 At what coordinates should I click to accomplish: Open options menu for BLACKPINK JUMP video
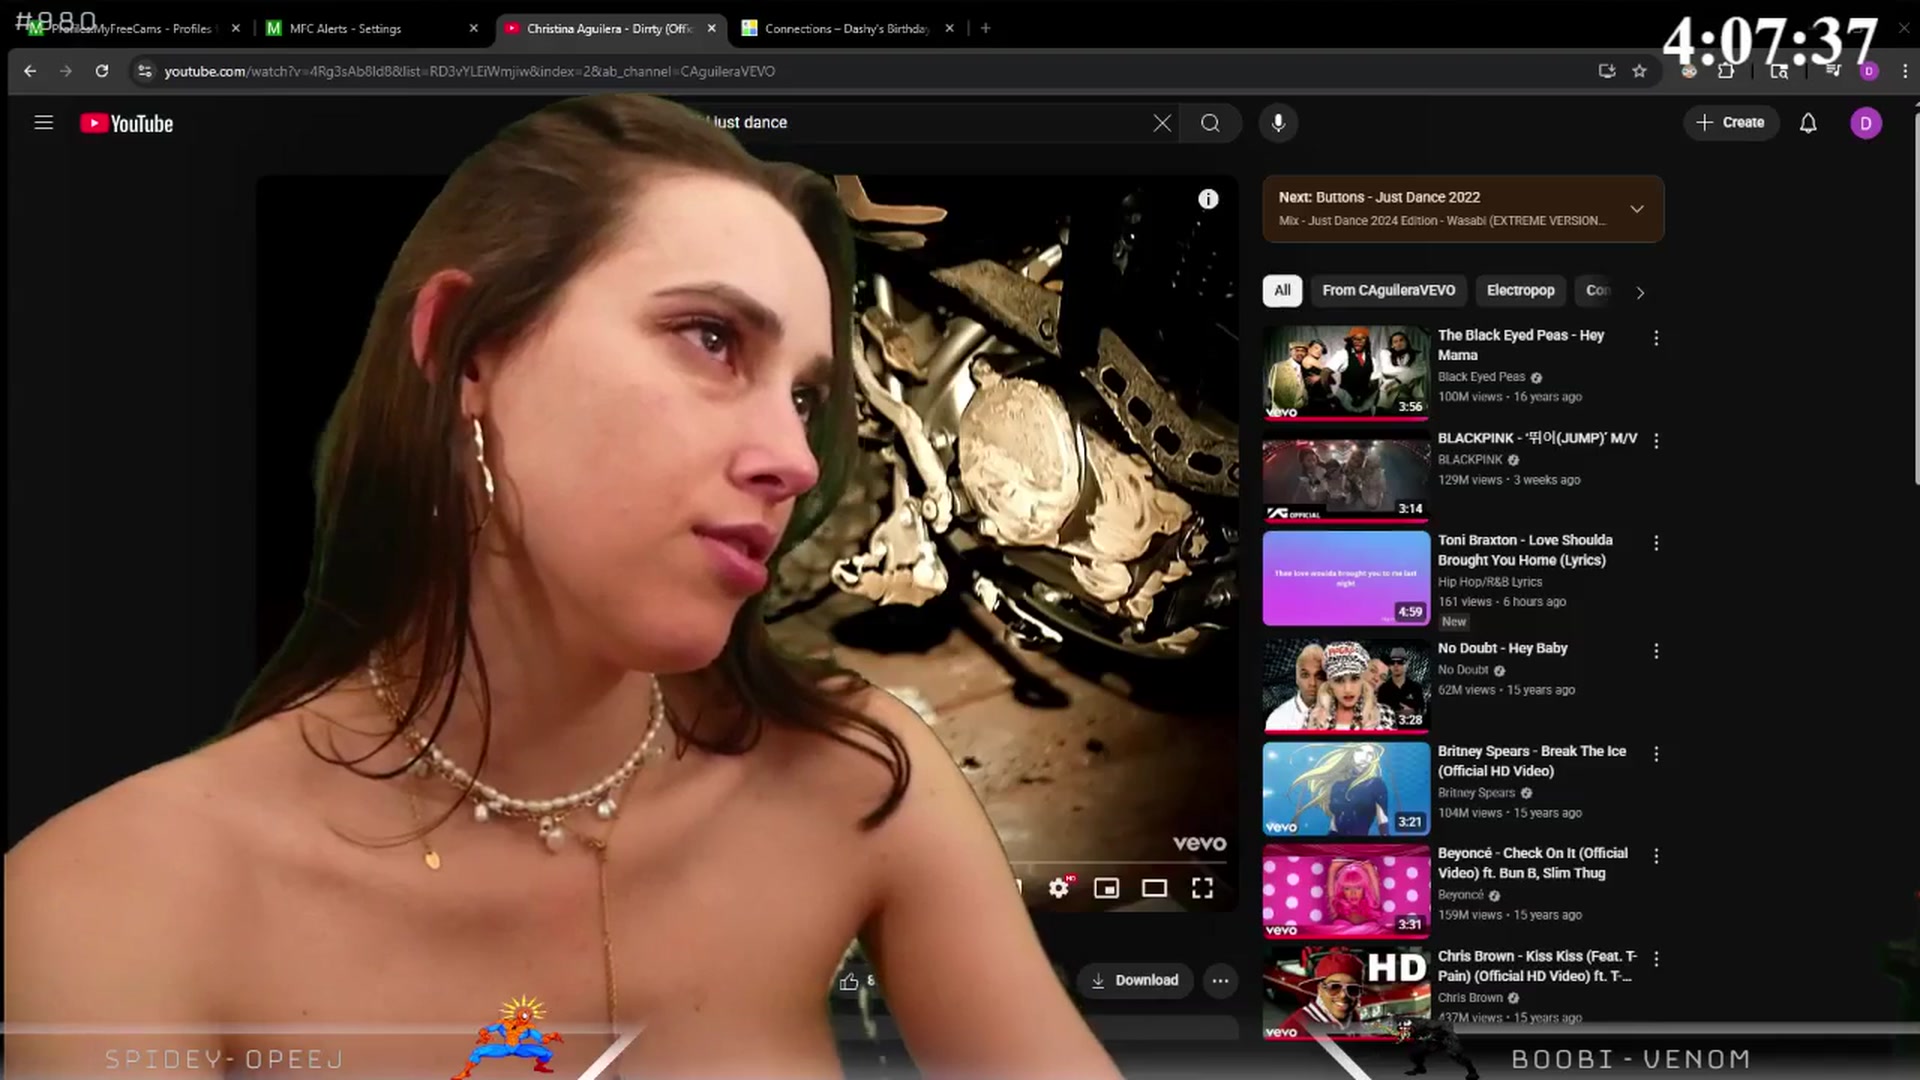1656,441
